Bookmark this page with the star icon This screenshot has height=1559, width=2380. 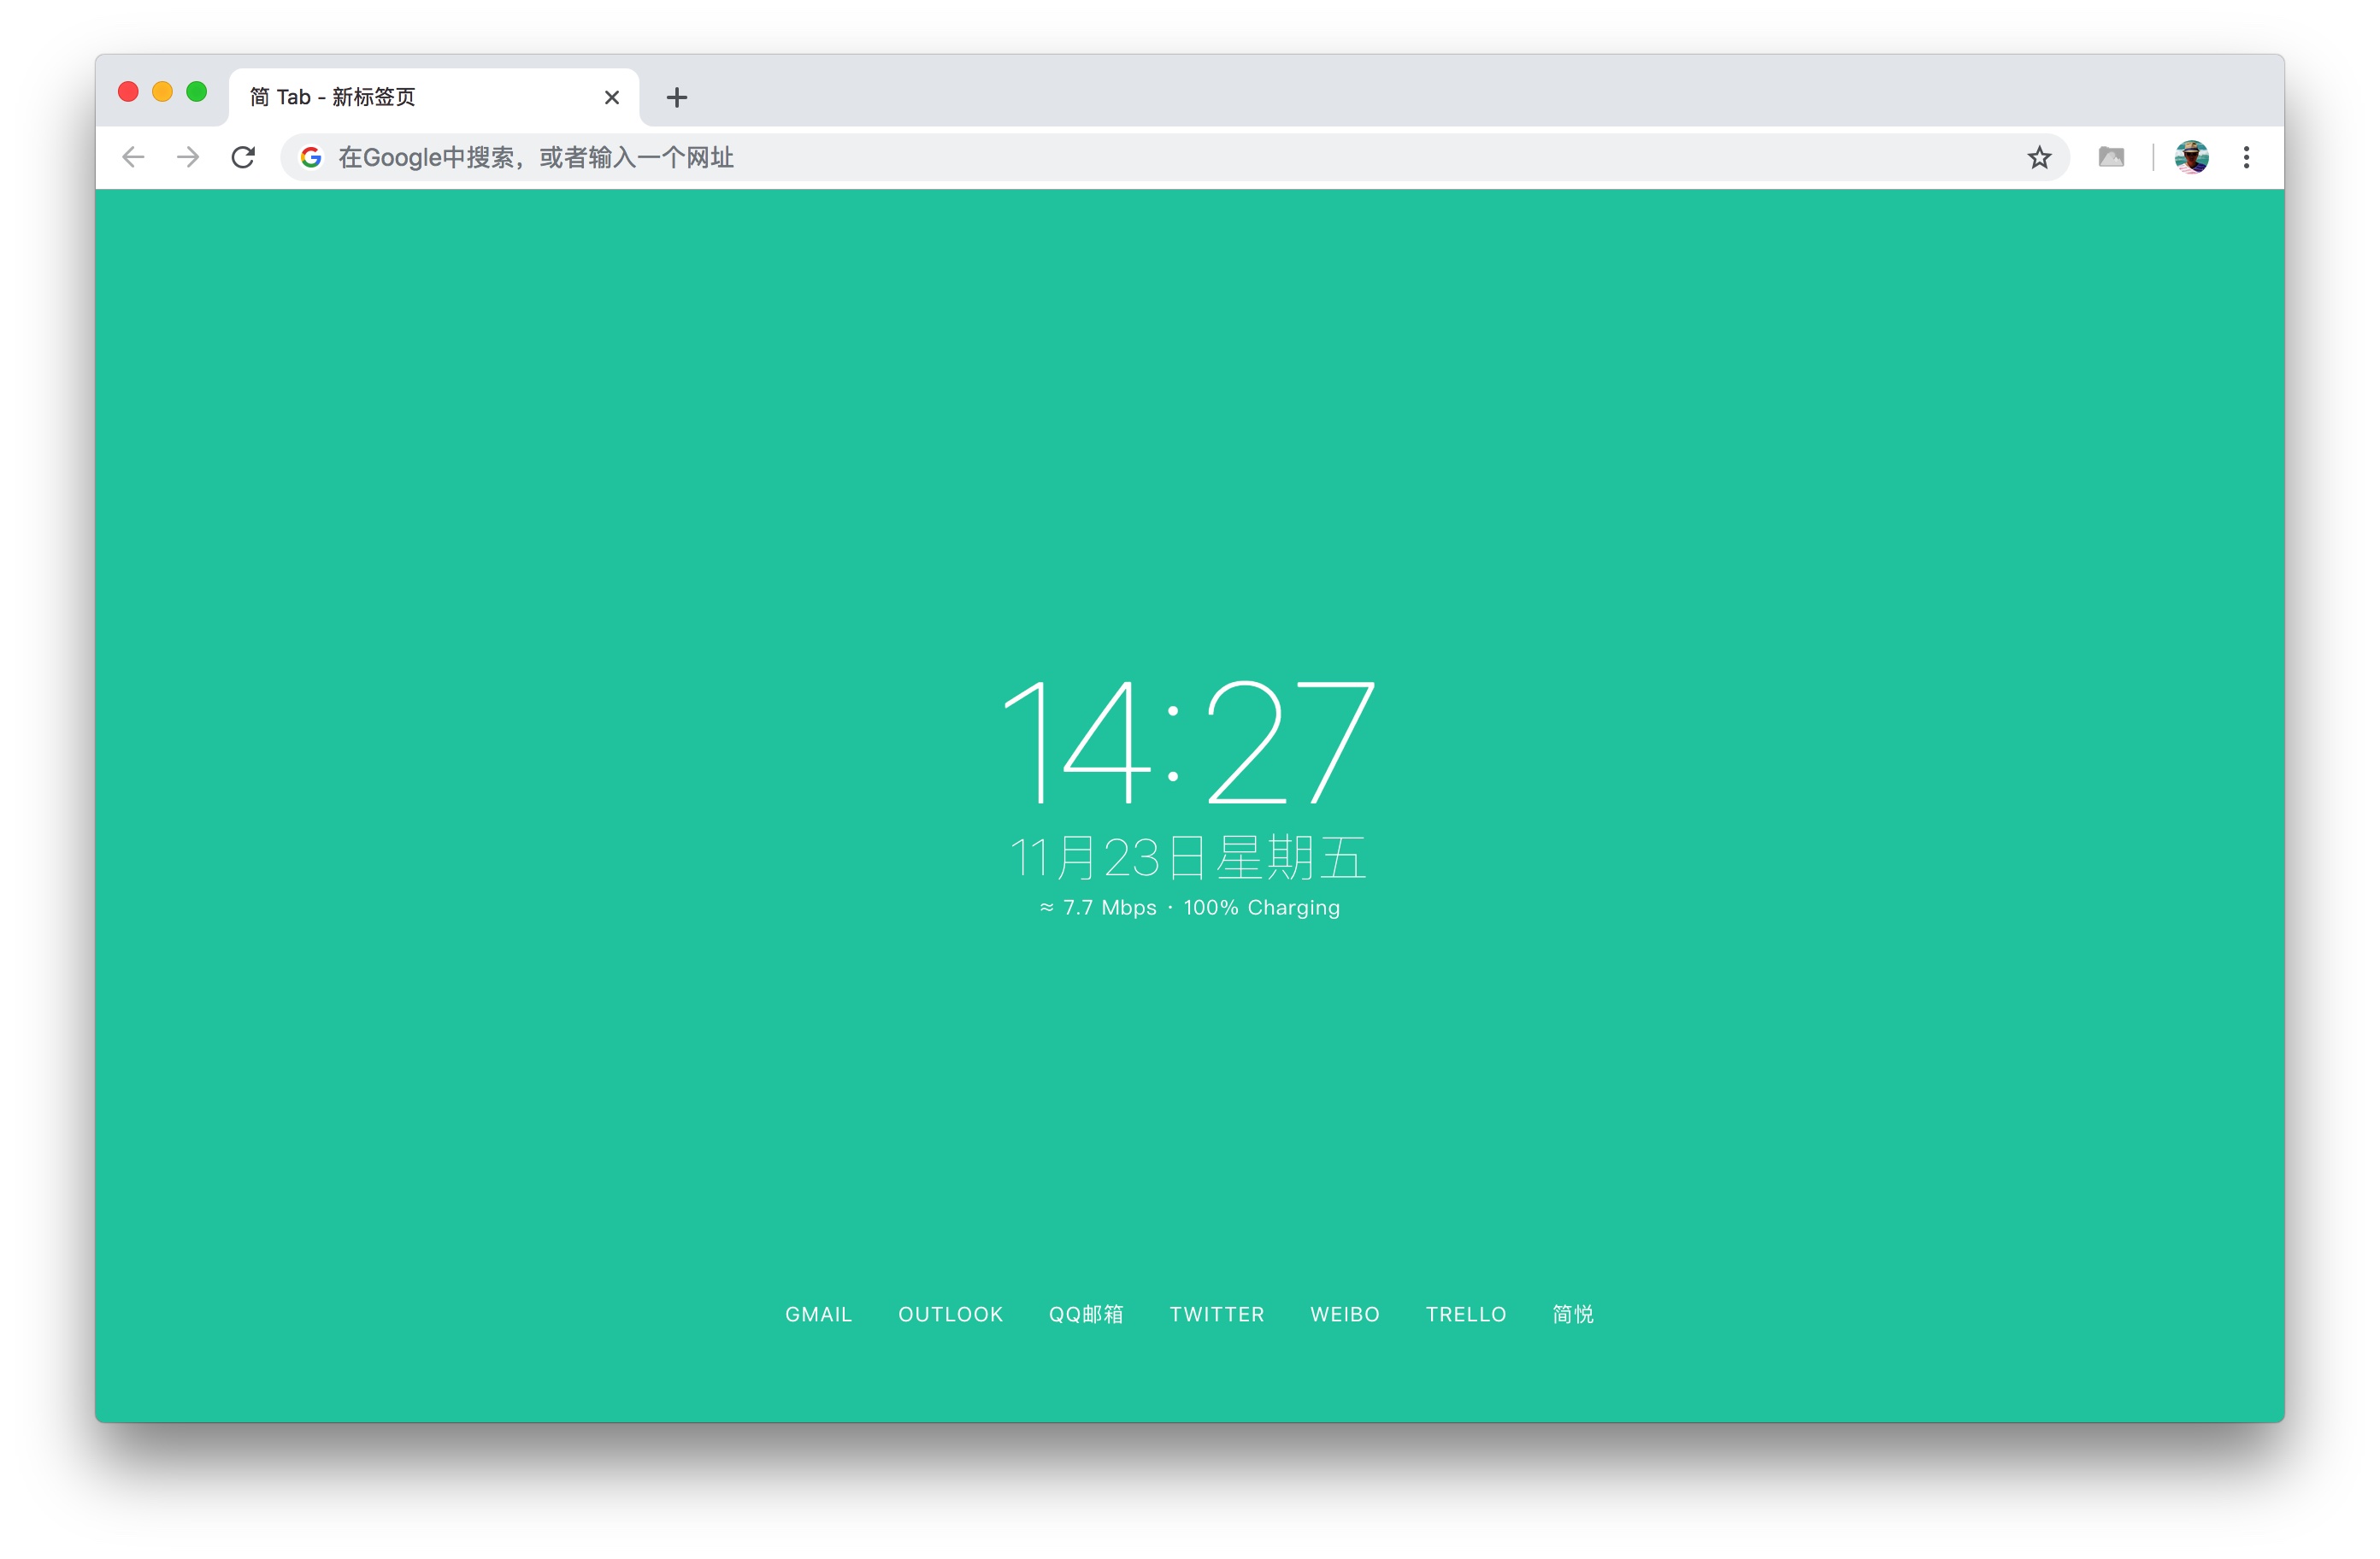(x=2039, y=157)
